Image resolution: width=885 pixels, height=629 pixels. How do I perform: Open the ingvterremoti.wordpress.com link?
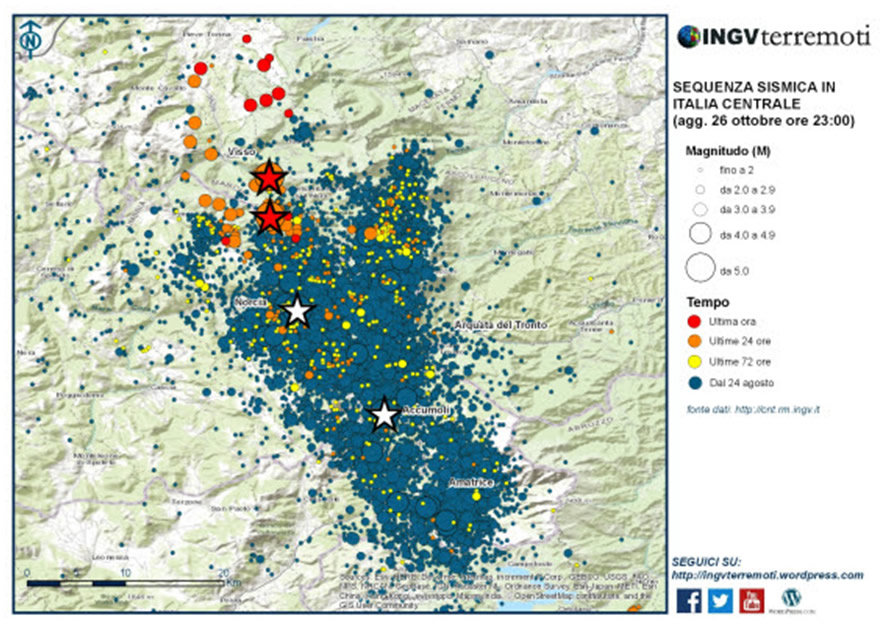[x=767, y=575]
